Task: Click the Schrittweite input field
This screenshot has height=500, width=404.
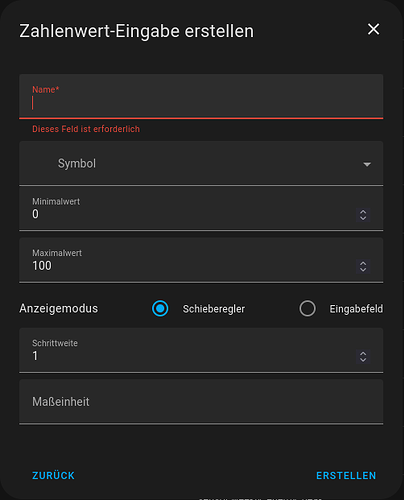Action: [x=201, y=350]
